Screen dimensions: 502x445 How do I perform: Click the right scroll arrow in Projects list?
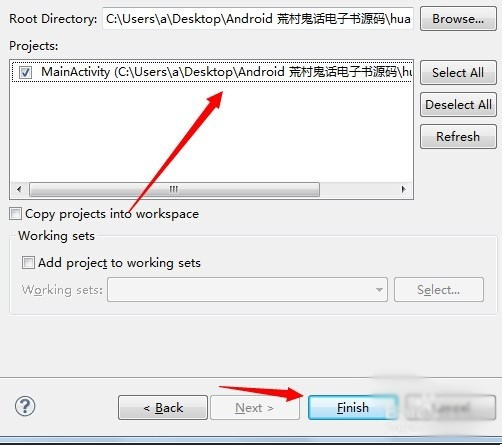pos(403,189)
